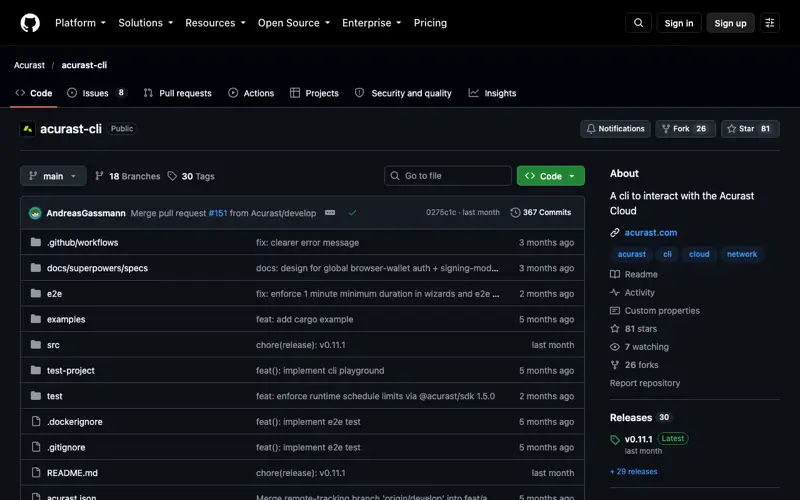
Task: Click the Fork 26 button
Action: point(685,129)
